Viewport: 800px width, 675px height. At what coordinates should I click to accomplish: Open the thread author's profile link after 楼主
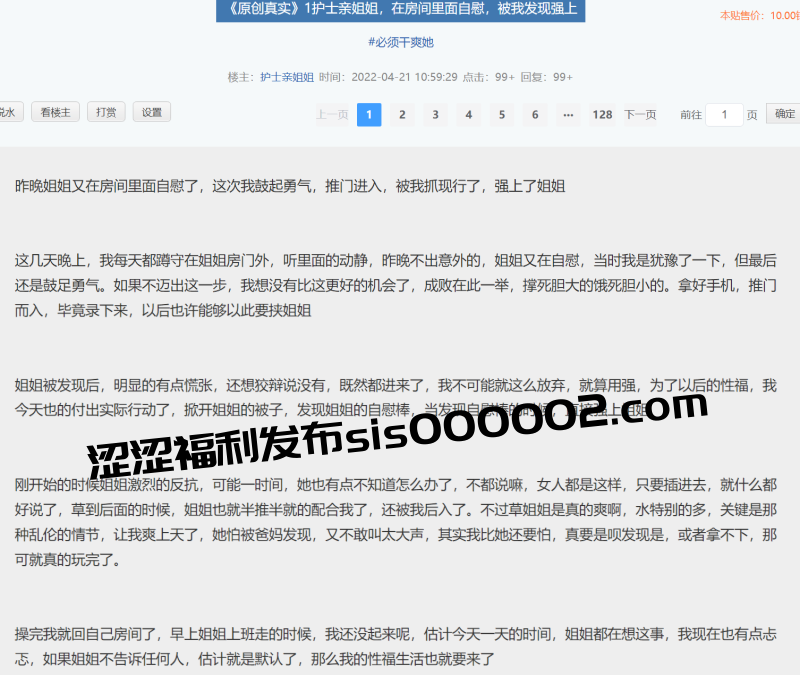tap(287, 77)
